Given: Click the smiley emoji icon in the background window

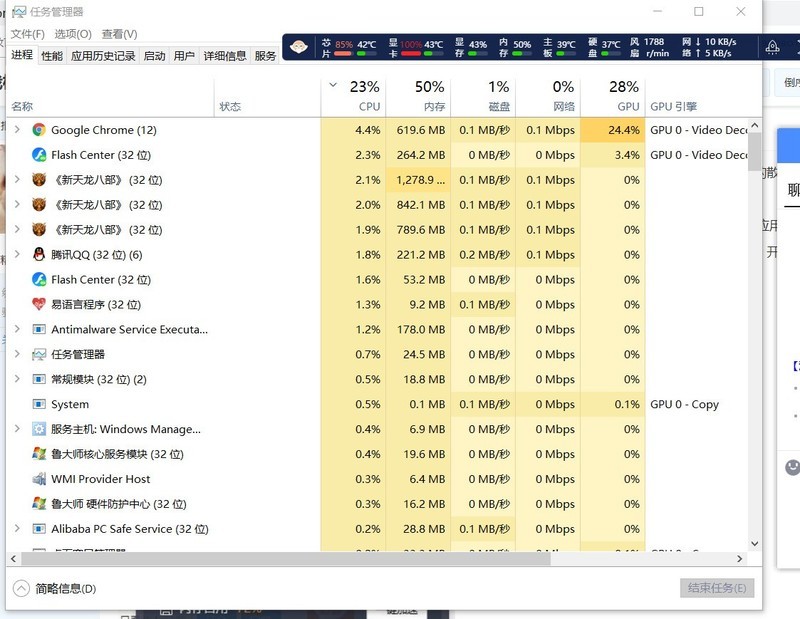Looking at the screenshot, I should (x=792, y=467).
